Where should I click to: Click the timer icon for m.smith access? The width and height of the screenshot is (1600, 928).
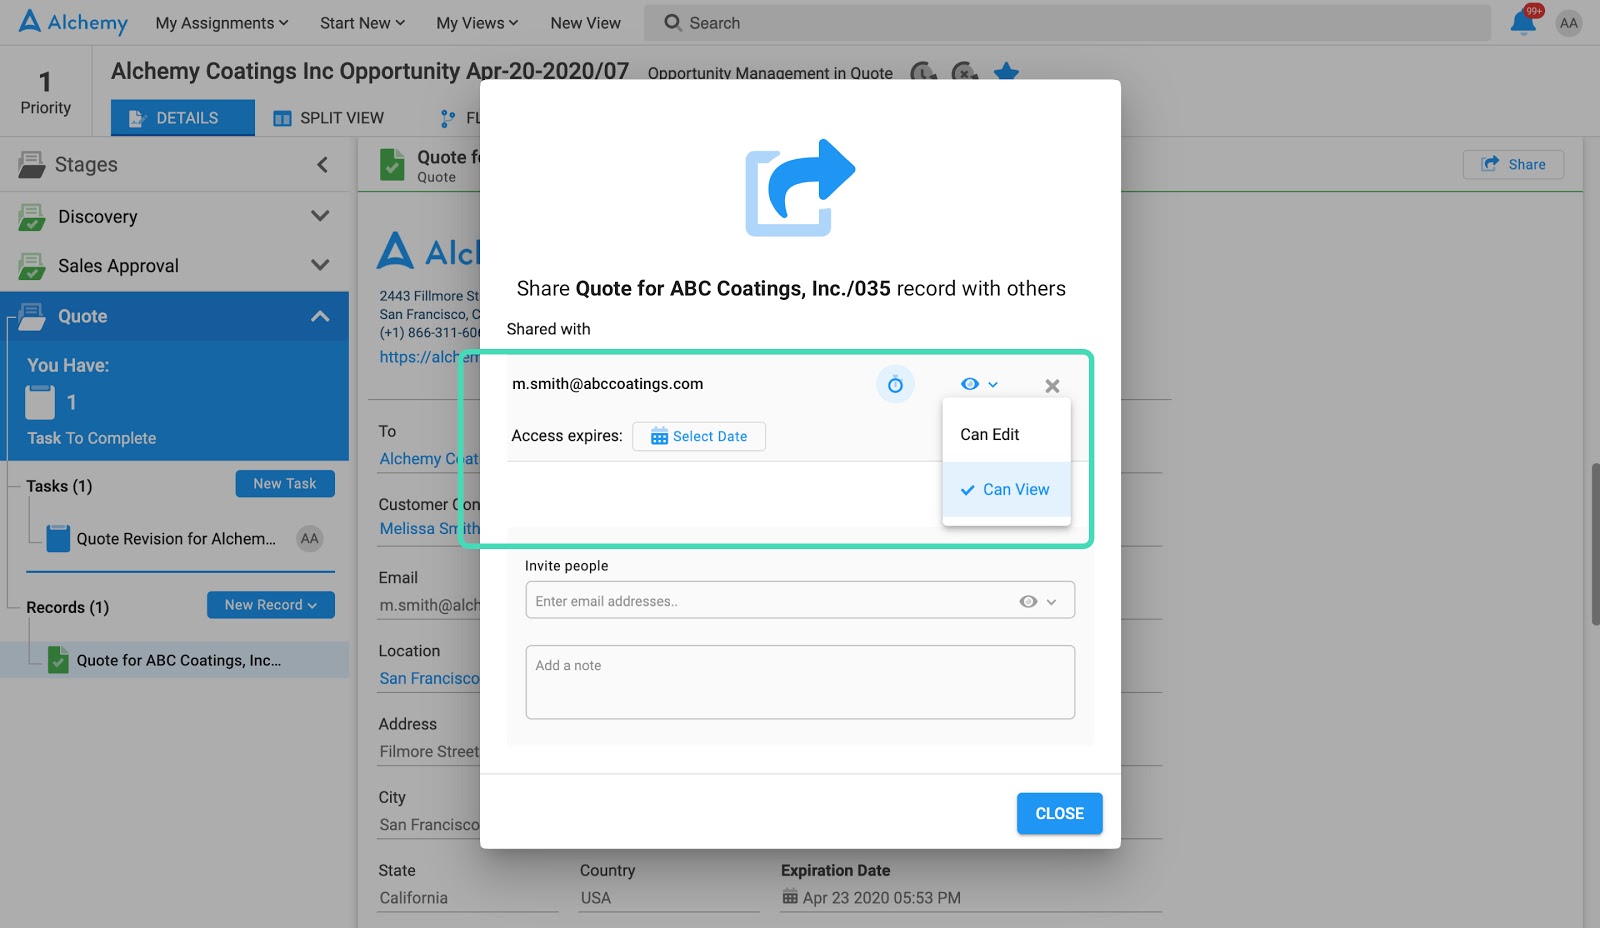(895, 384)
